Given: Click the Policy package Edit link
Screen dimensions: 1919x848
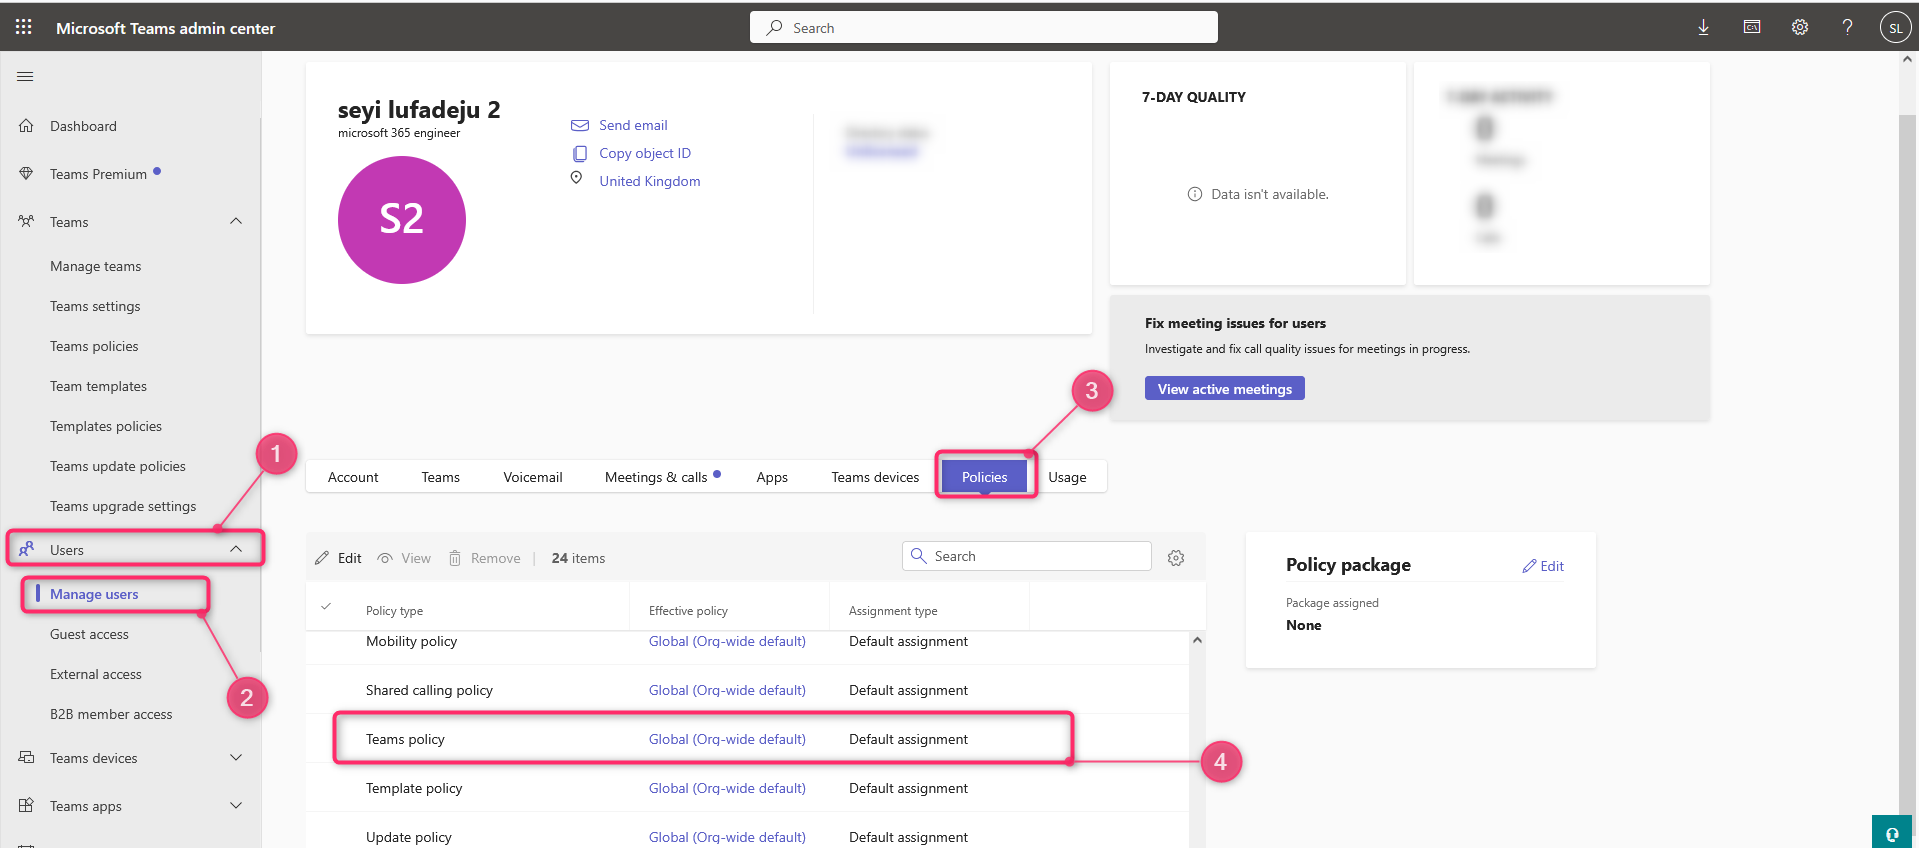Looking at the screenshot, I should coord(1552,566).
